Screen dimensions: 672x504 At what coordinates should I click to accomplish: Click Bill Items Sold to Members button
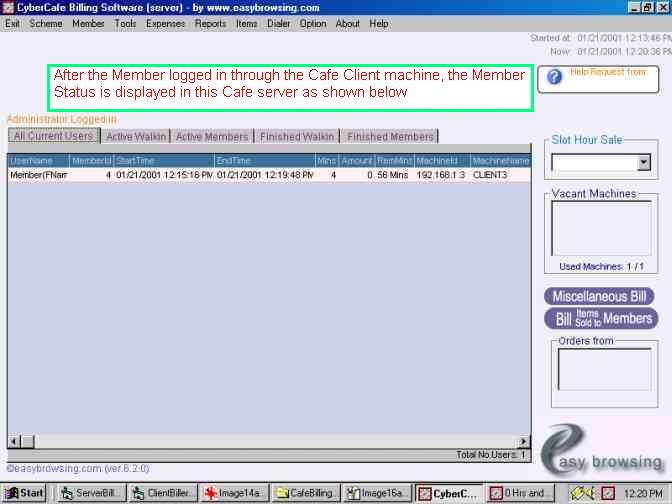coord(600,318)
